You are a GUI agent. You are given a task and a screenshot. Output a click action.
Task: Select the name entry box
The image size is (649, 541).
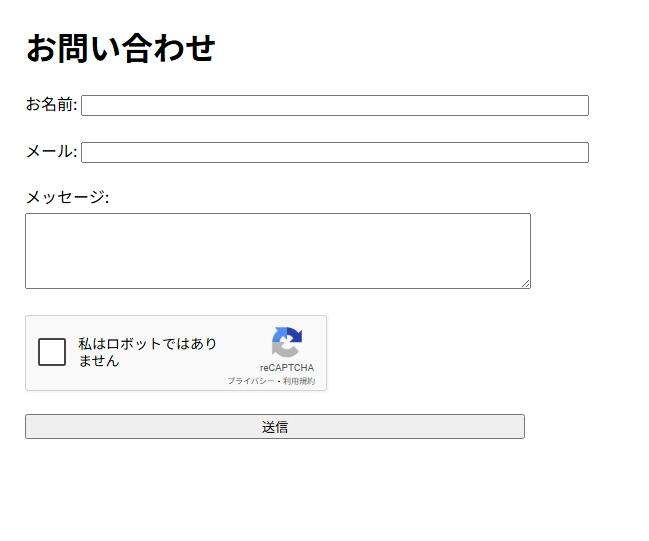tap(334, 106)
